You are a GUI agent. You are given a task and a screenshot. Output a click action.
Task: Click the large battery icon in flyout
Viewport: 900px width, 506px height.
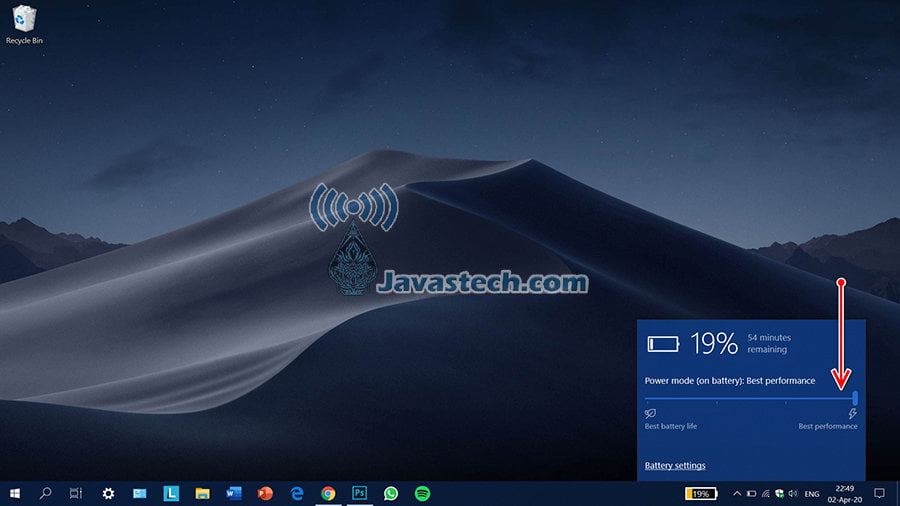point(664,344)
